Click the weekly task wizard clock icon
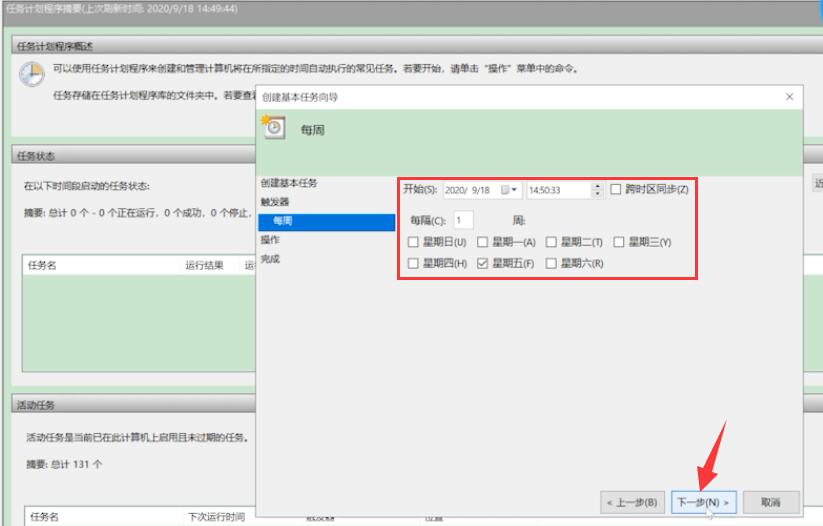Viewport: 823px width, 526px height. point(273,127)
